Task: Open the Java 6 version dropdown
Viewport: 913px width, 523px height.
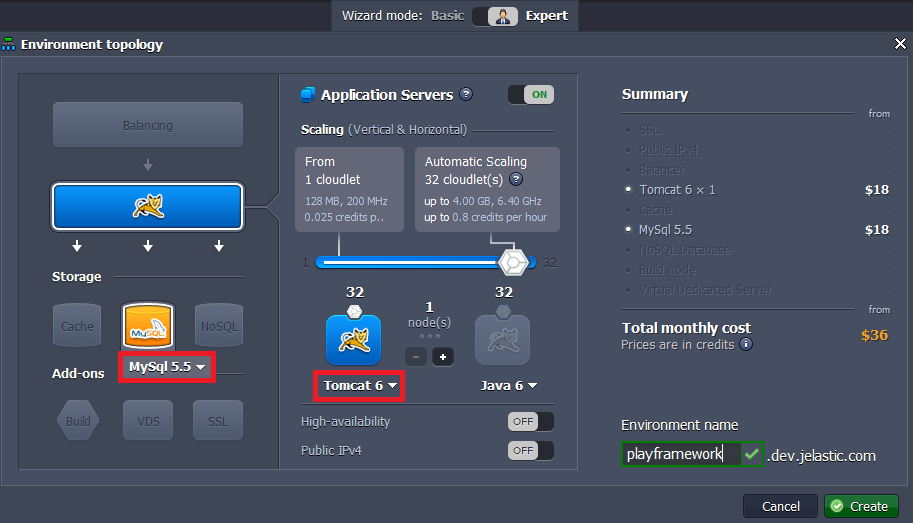Action: coord(508,386)
